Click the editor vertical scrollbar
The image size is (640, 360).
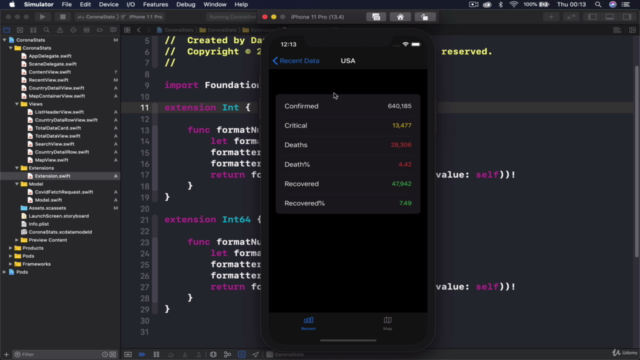click(636, 161)
